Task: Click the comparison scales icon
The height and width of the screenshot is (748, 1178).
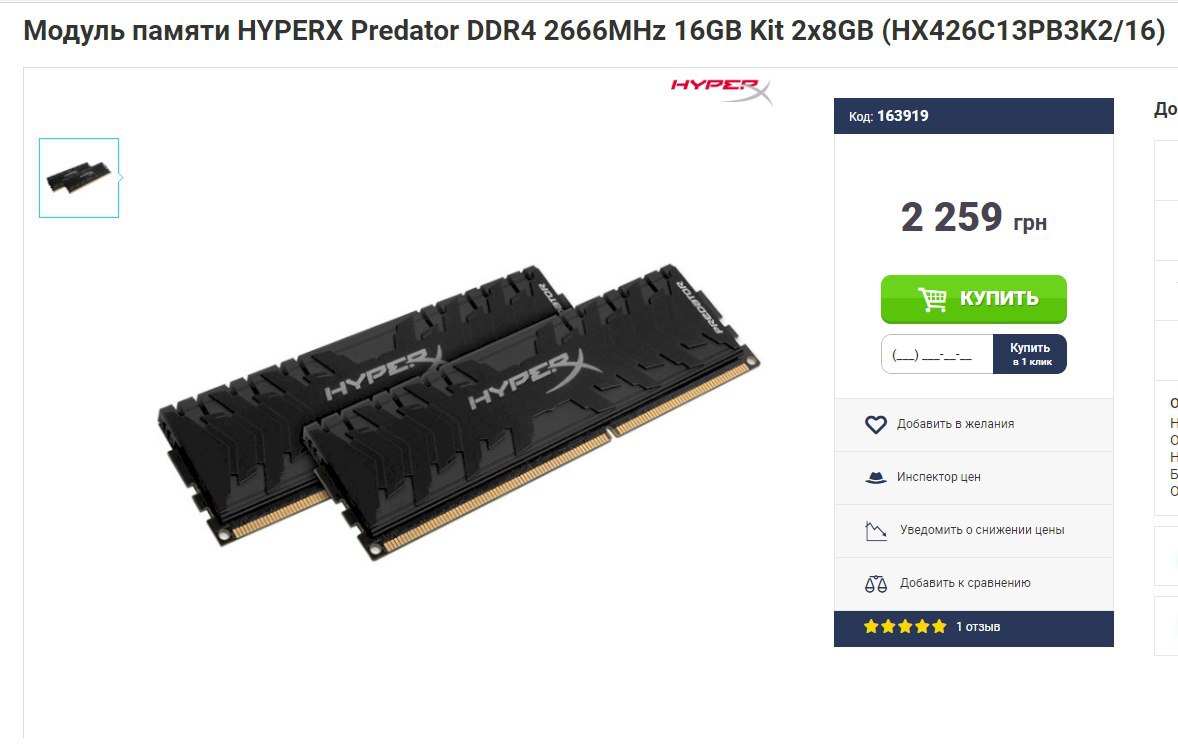Action: click(875, 583)
